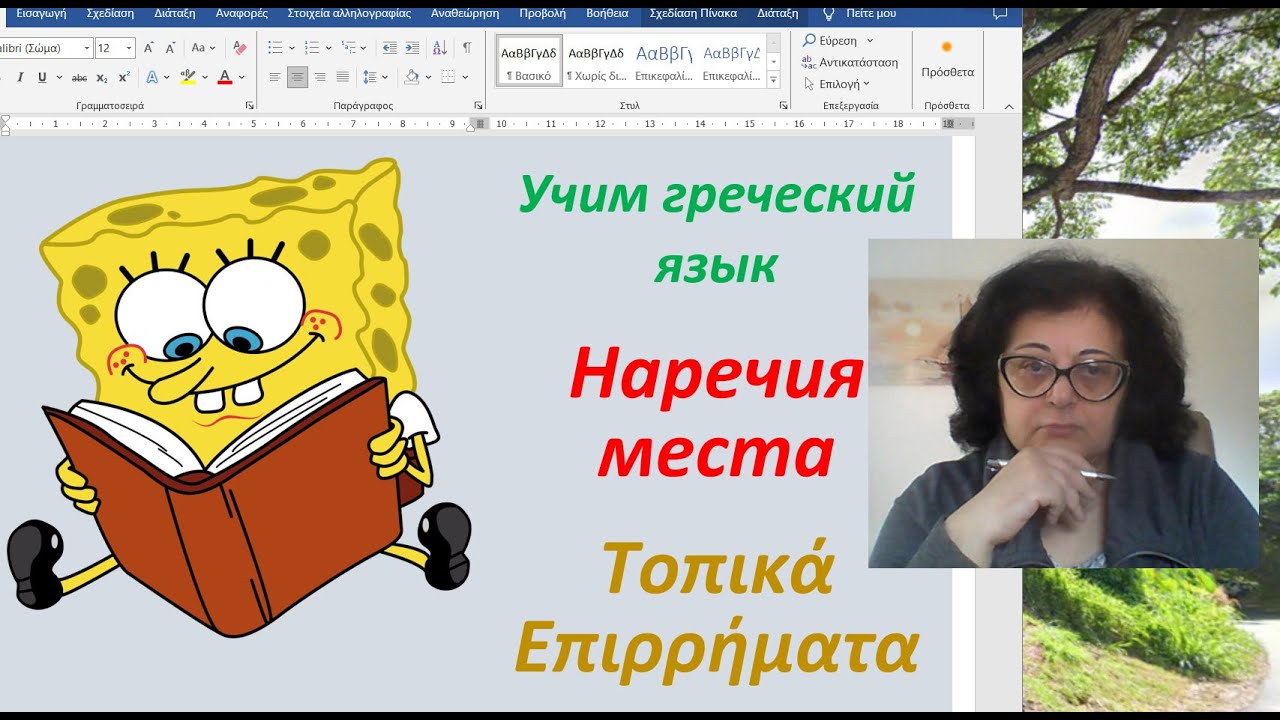1280x720 pixels.
Task: Toggle underline formatting
Action: pyautogui.click(x=42, y=77)
